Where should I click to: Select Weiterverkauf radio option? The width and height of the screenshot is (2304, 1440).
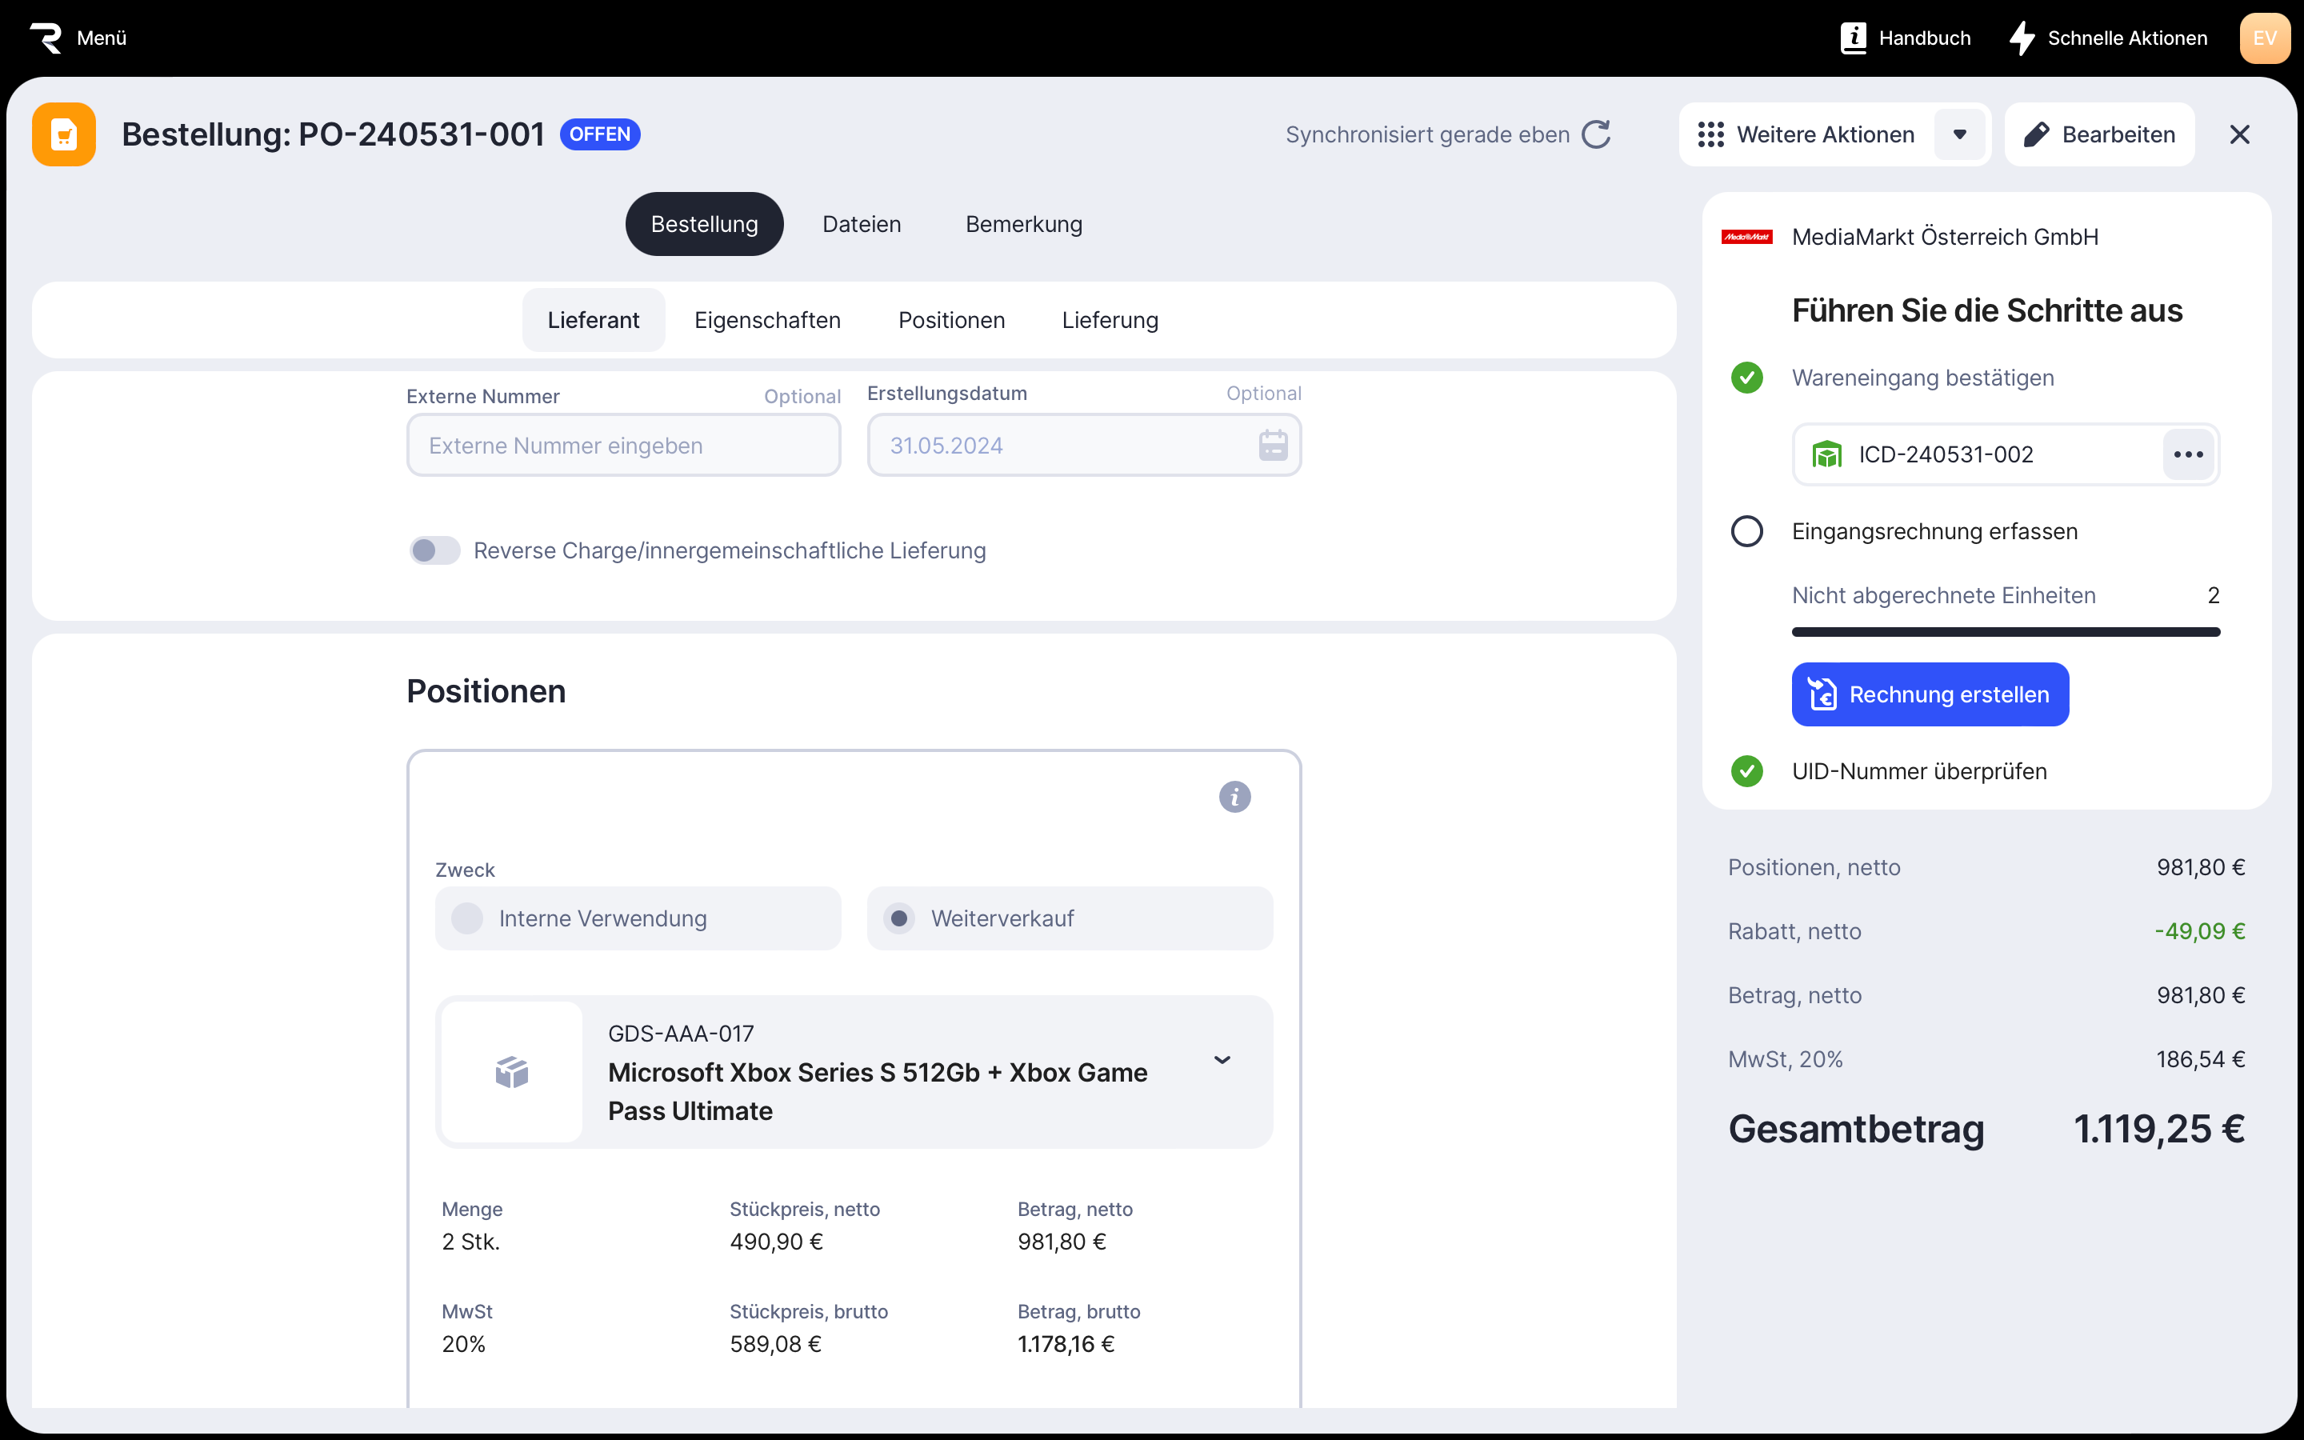point(899,918)
